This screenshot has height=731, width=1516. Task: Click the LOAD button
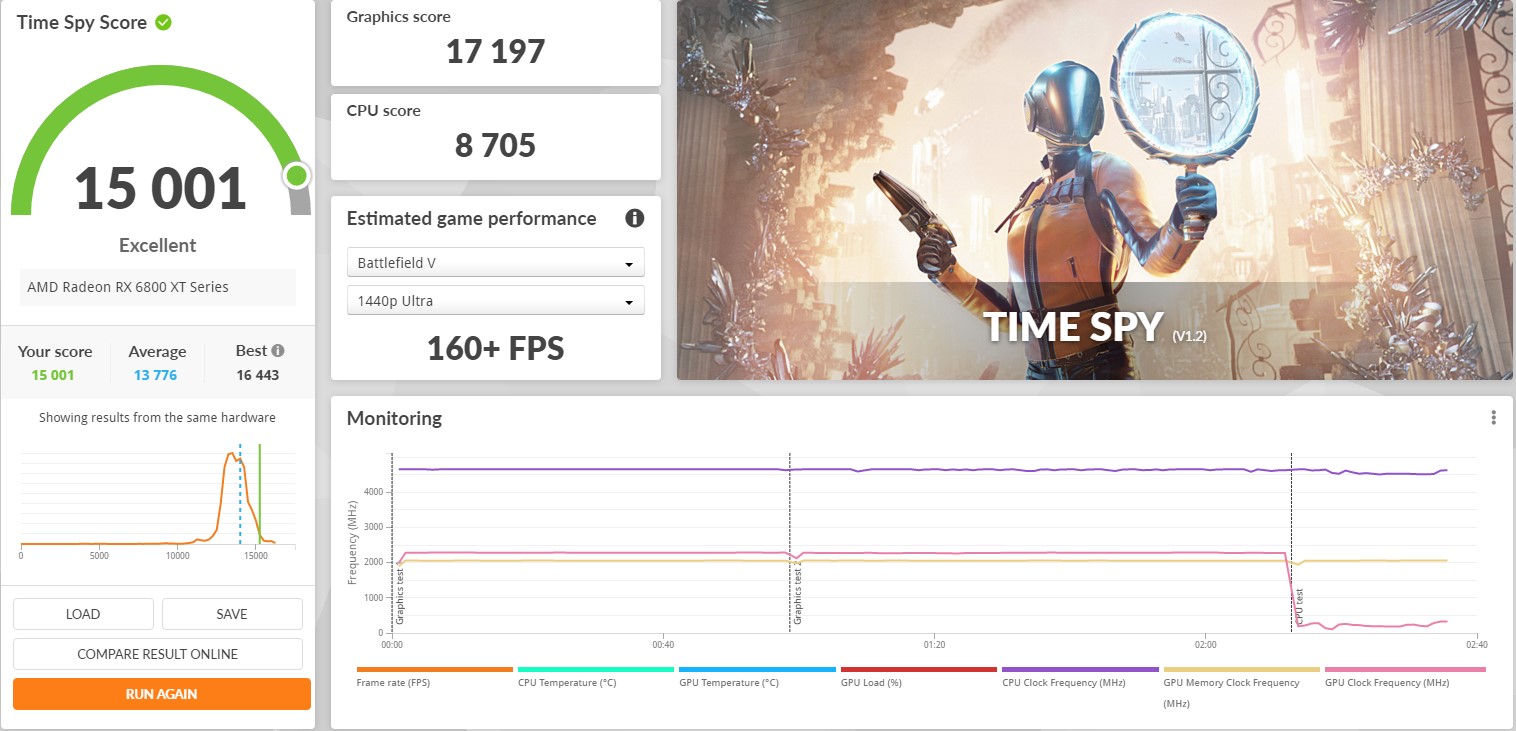pyautogui.click(x=83, y=613)
